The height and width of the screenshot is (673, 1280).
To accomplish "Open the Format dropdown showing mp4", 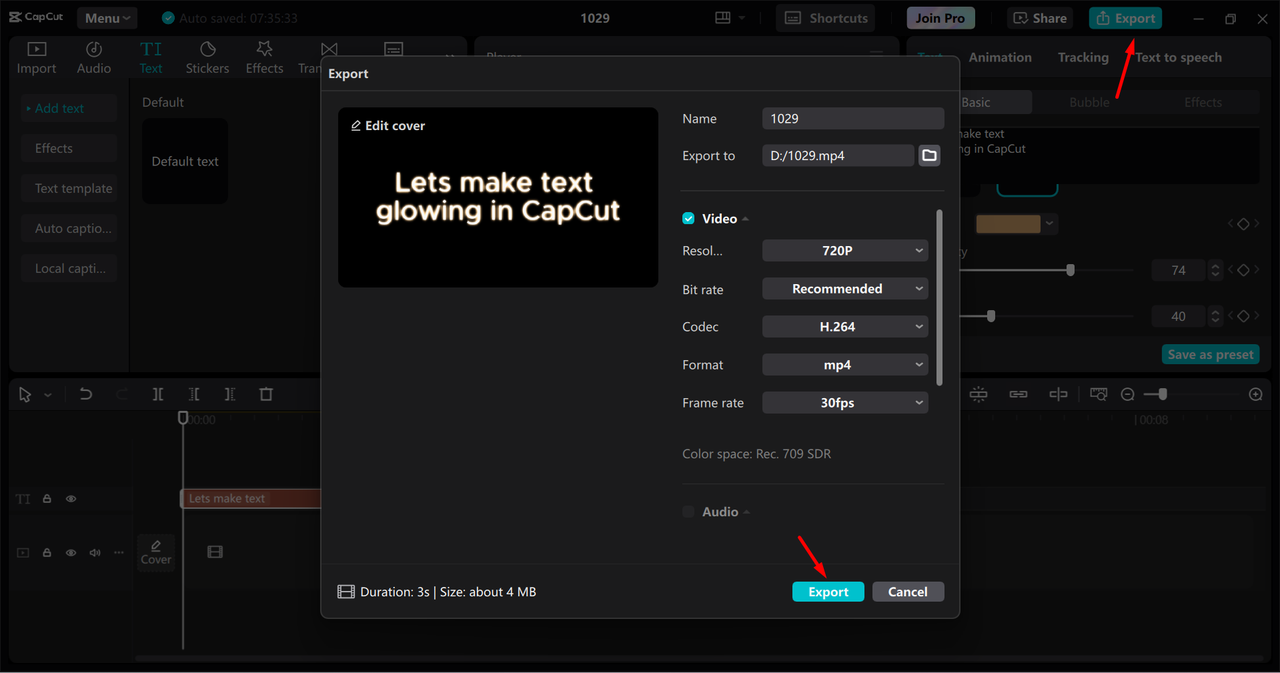I will coord(845,365).
